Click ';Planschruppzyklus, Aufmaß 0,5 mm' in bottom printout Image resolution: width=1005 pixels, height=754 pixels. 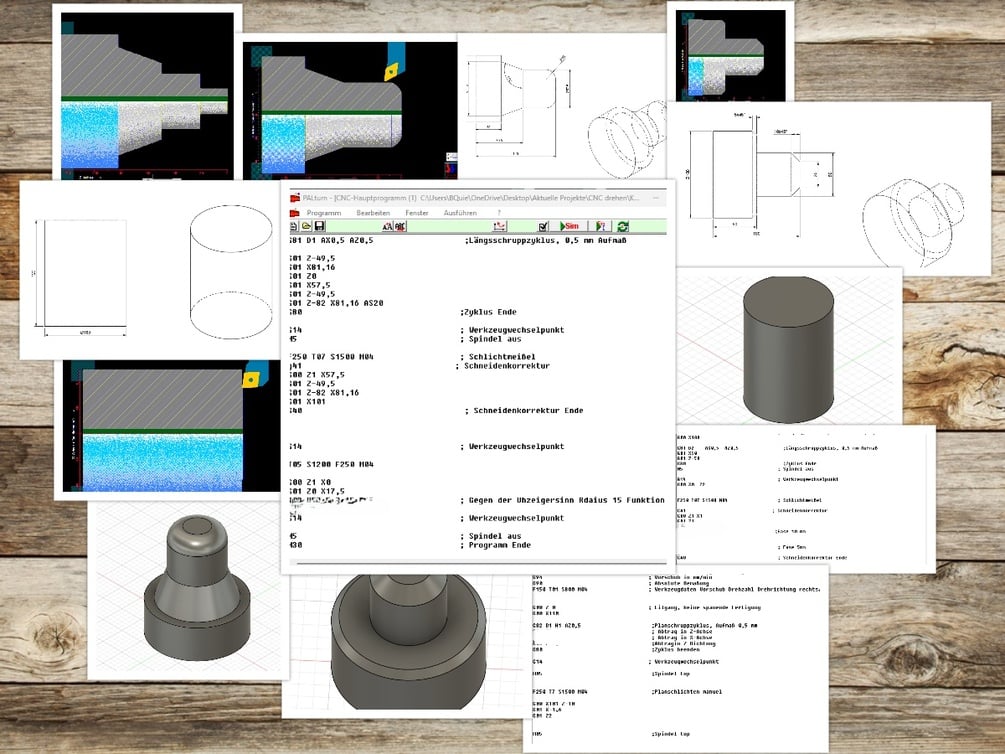point(704,625)
